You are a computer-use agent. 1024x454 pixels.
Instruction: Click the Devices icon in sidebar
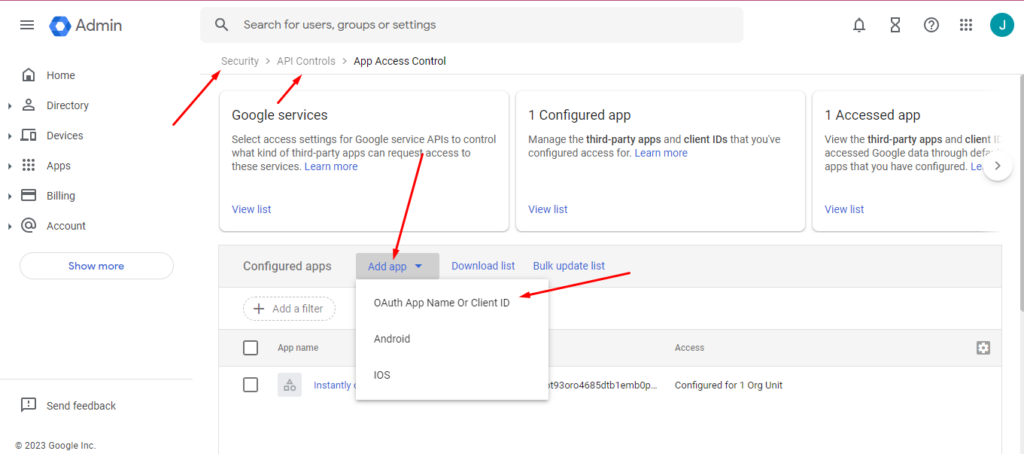pos(28,135)
